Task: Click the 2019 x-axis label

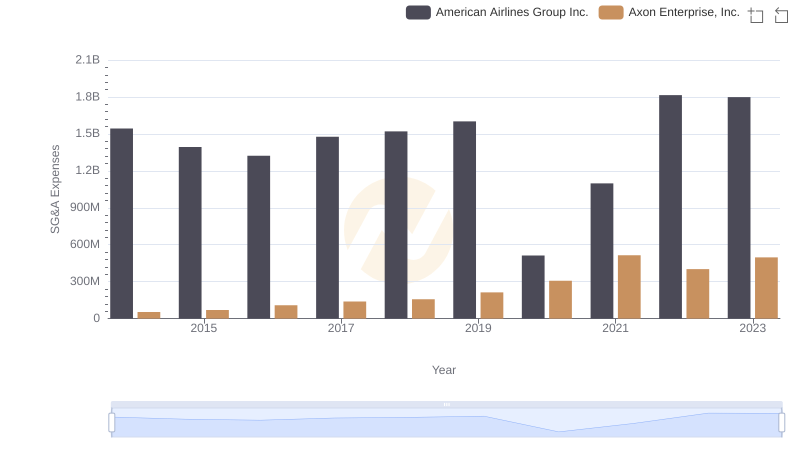Action: pos(478,328)
